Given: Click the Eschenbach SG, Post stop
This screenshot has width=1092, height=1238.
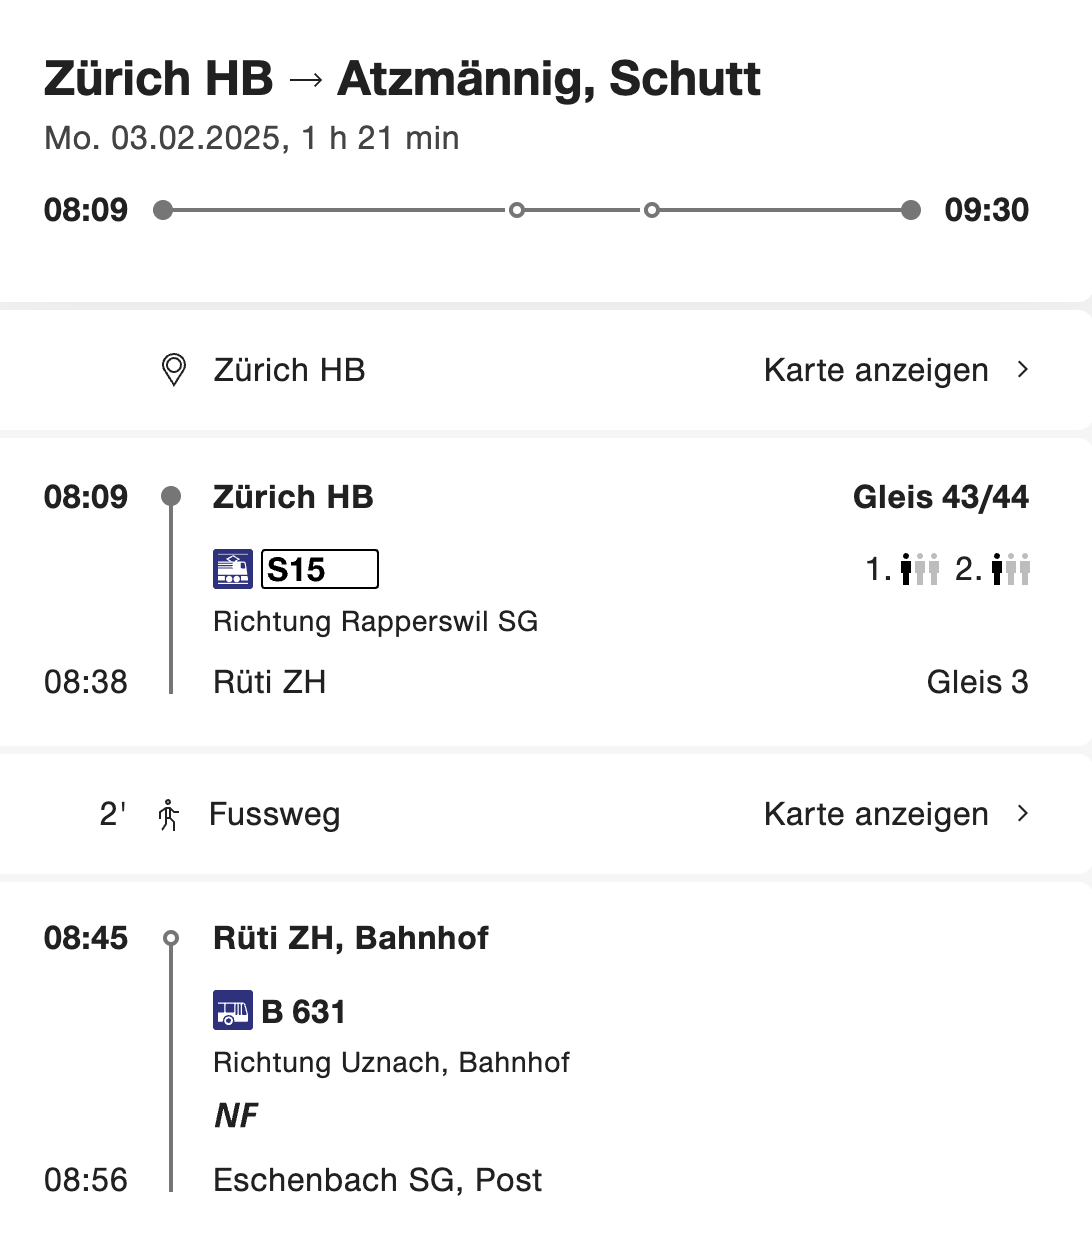Looking at the screenshot, I should [x=378, y=1180].
